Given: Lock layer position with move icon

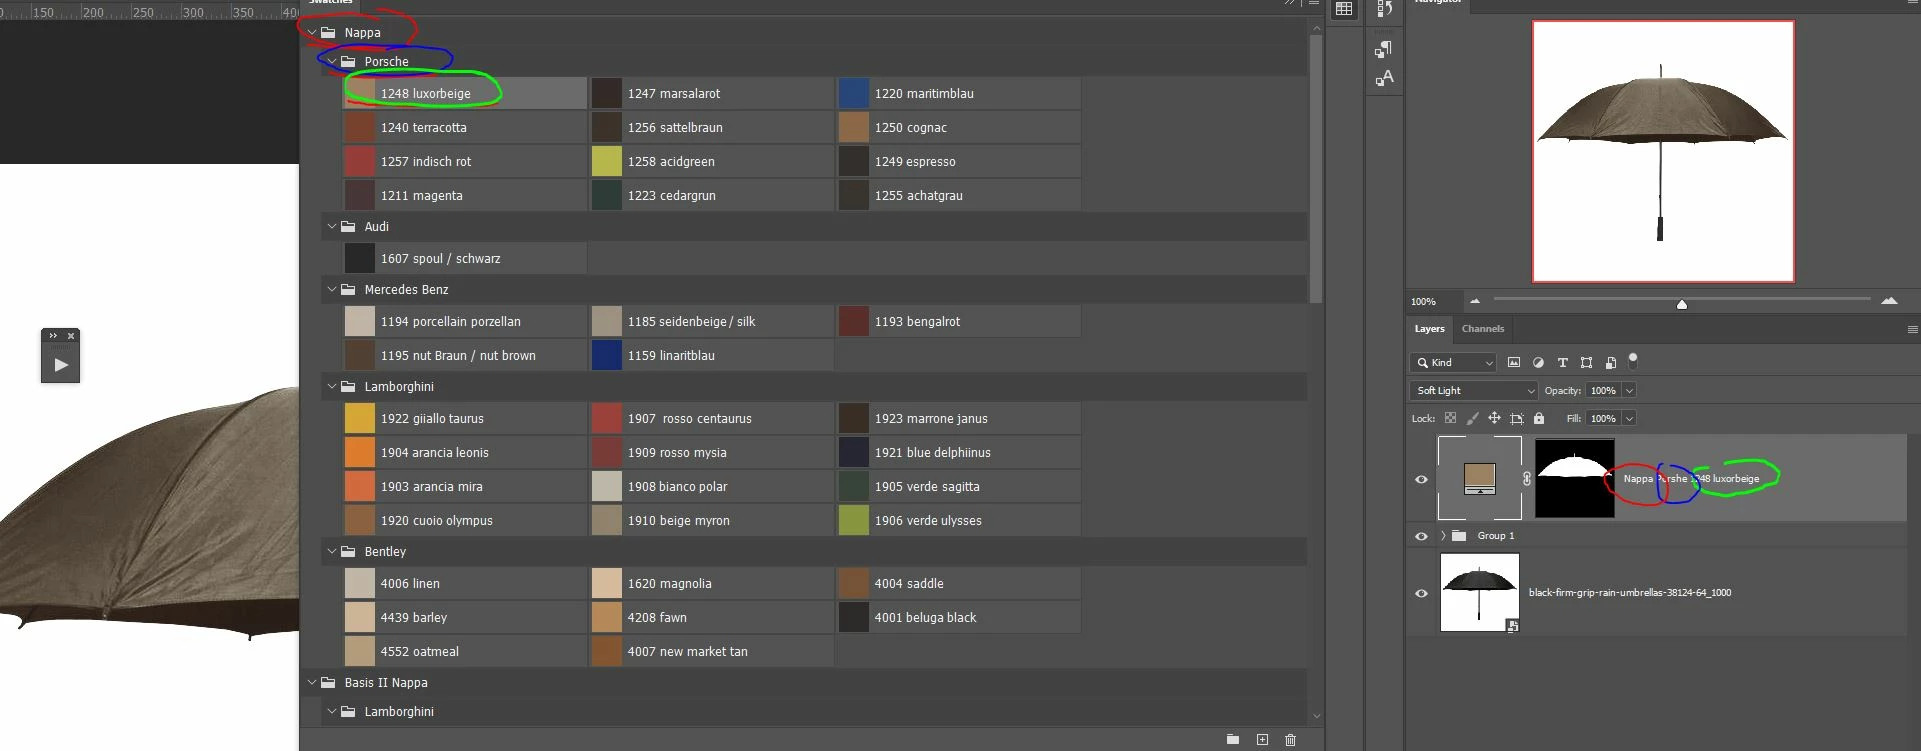Looking at the screenshot, I should pyautogui.click(x=1494, y=418).
